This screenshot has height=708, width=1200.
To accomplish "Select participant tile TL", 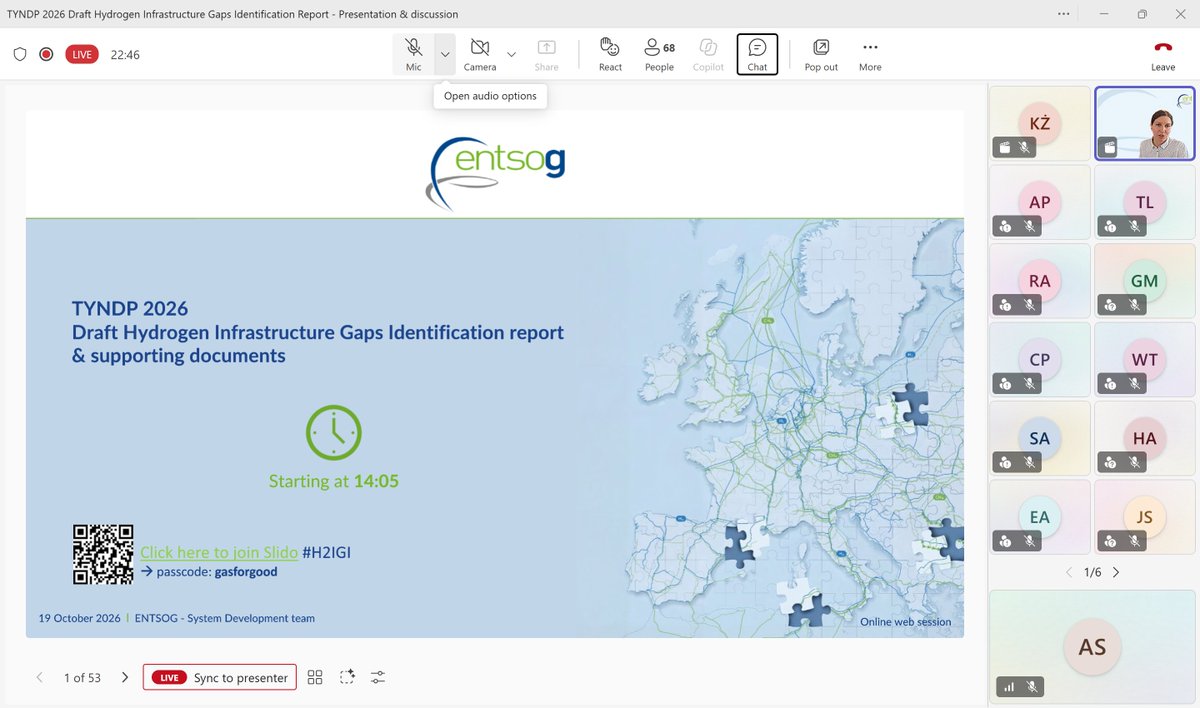I will pos(1144,202).
